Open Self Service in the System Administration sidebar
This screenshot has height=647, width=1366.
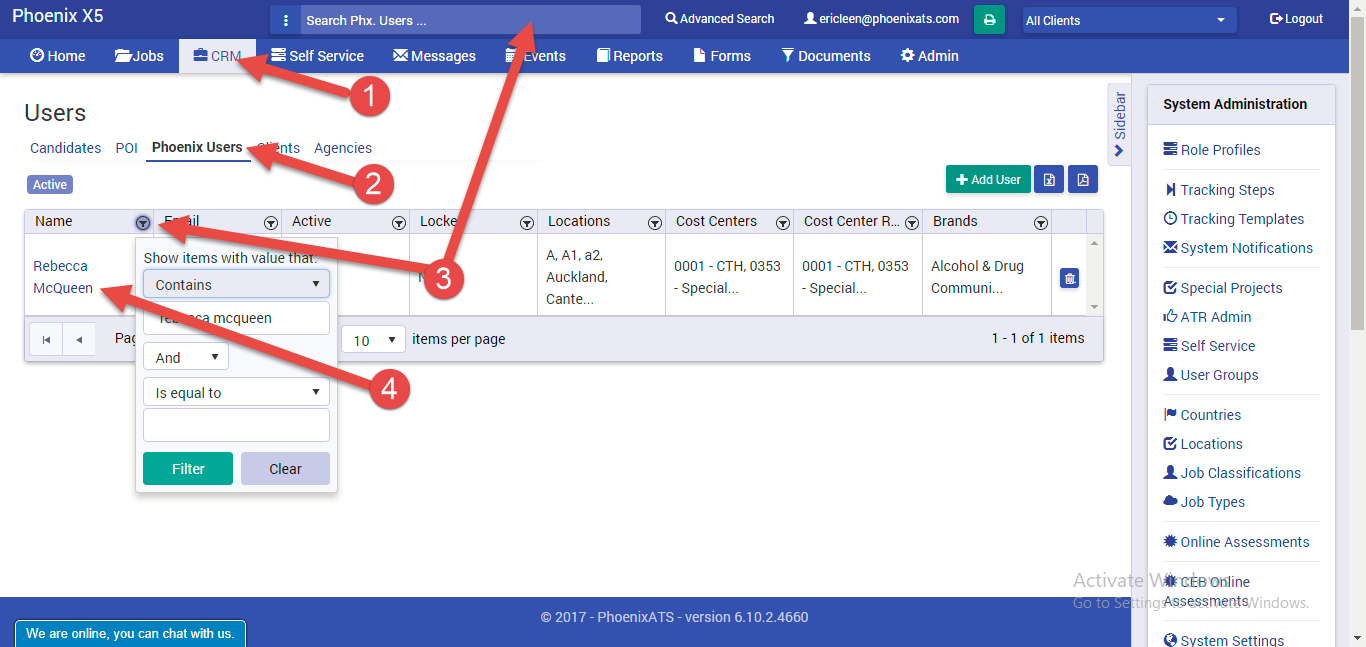(1210, 346)
